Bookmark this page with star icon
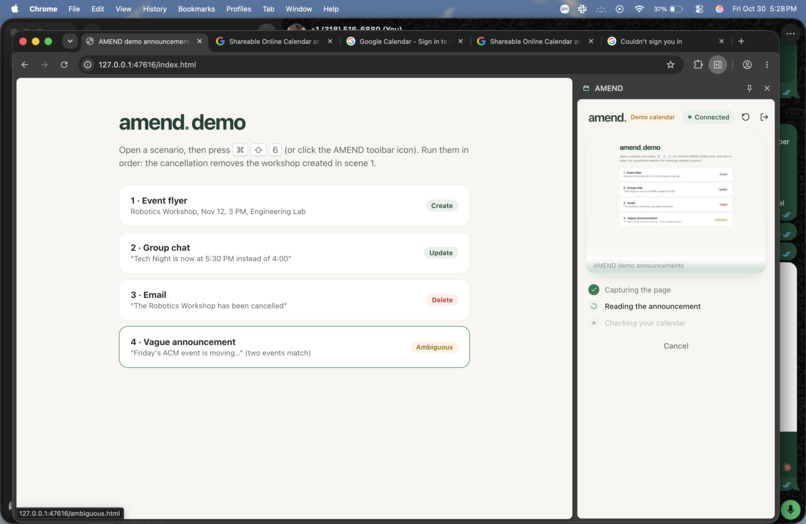 670,65
